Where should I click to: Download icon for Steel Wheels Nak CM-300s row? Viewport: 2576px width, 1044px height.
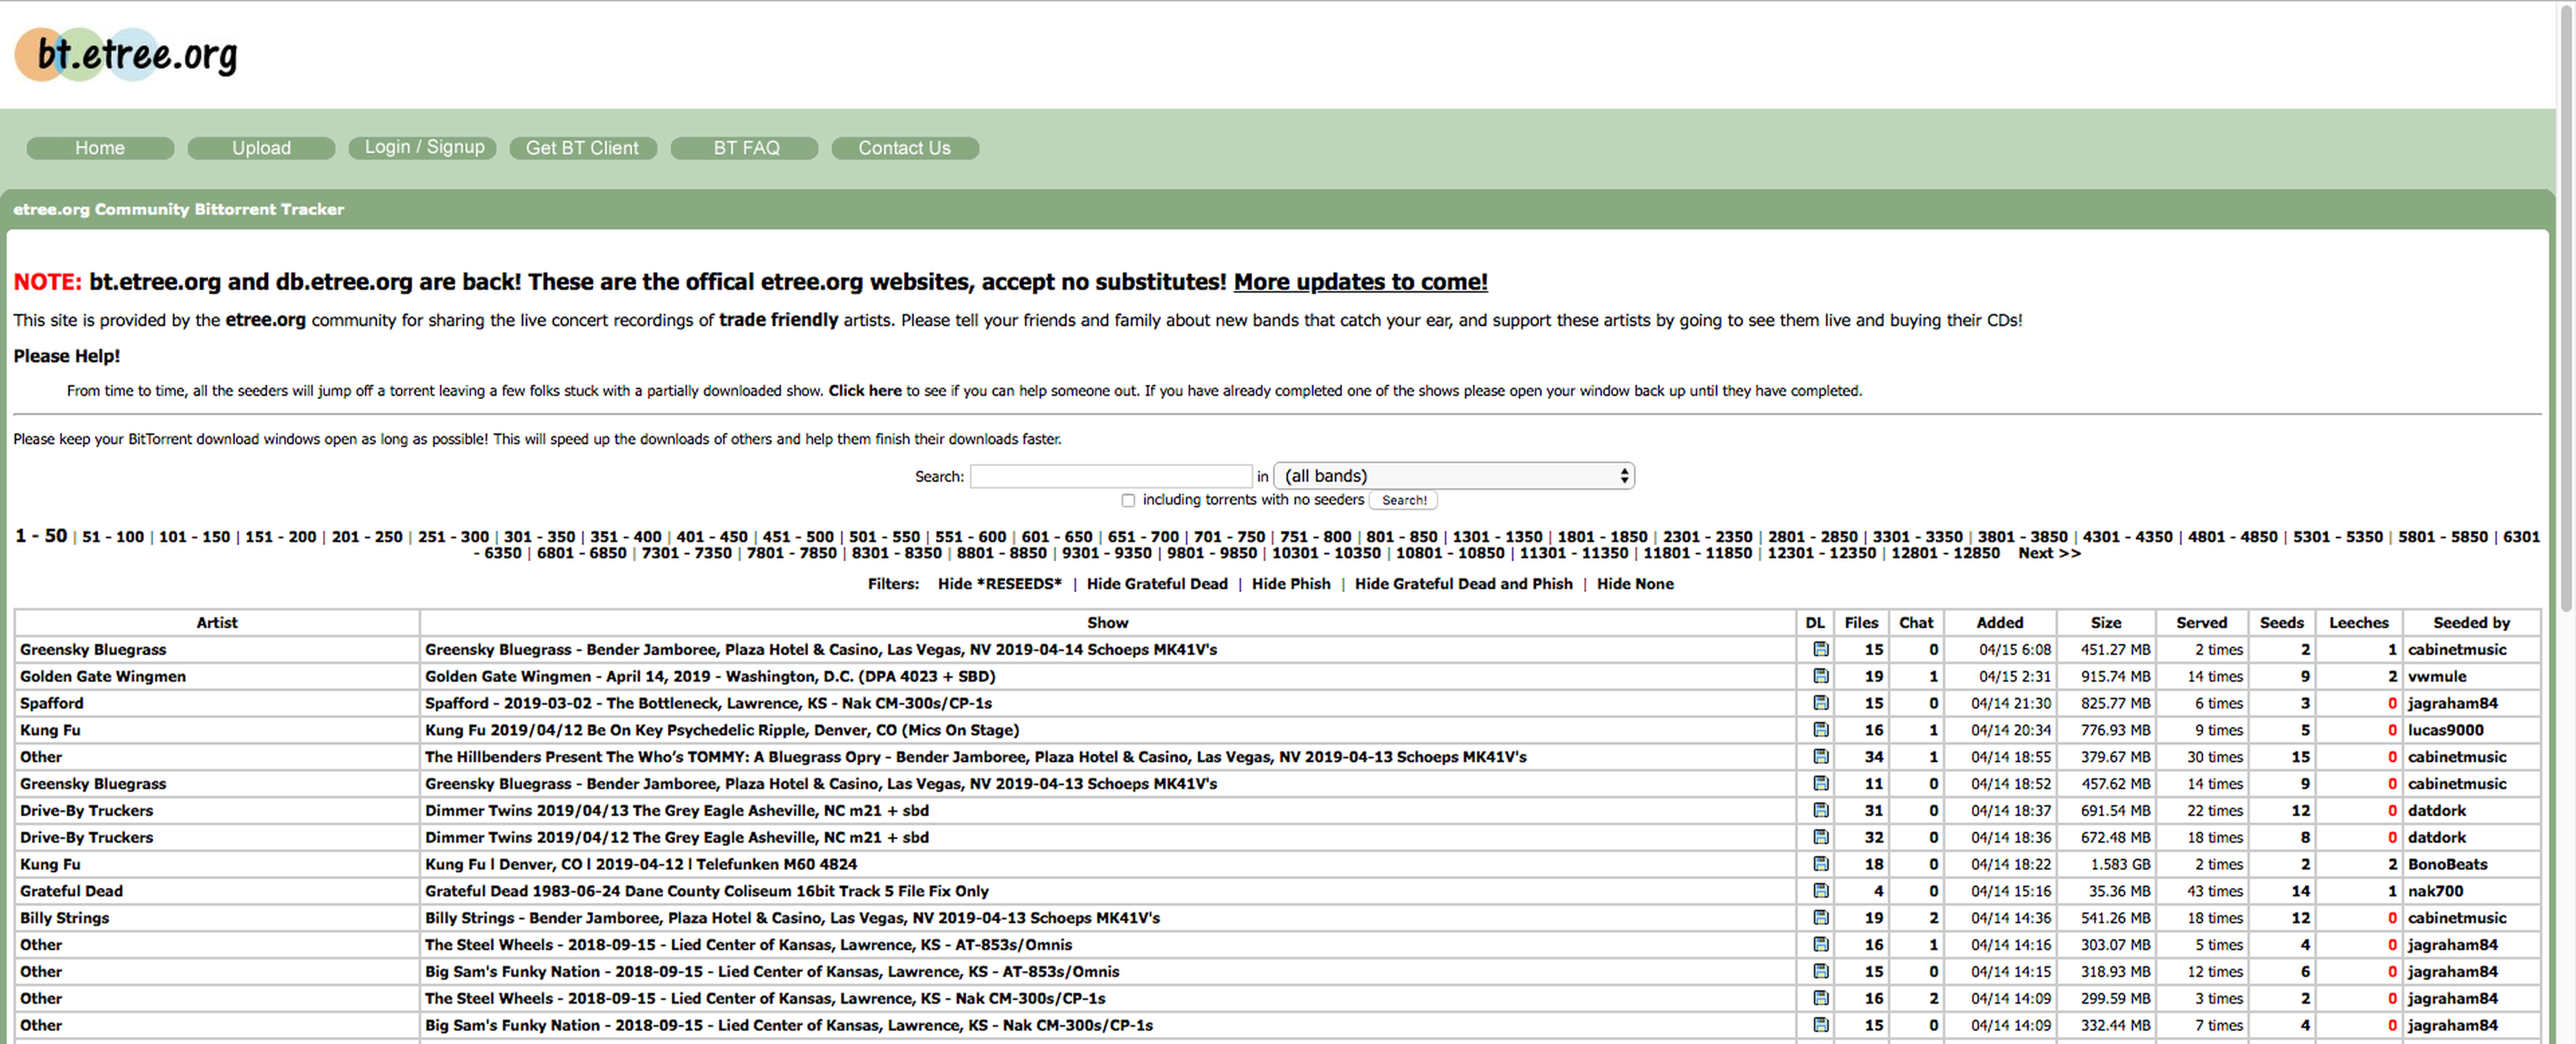click(1820, 998)
